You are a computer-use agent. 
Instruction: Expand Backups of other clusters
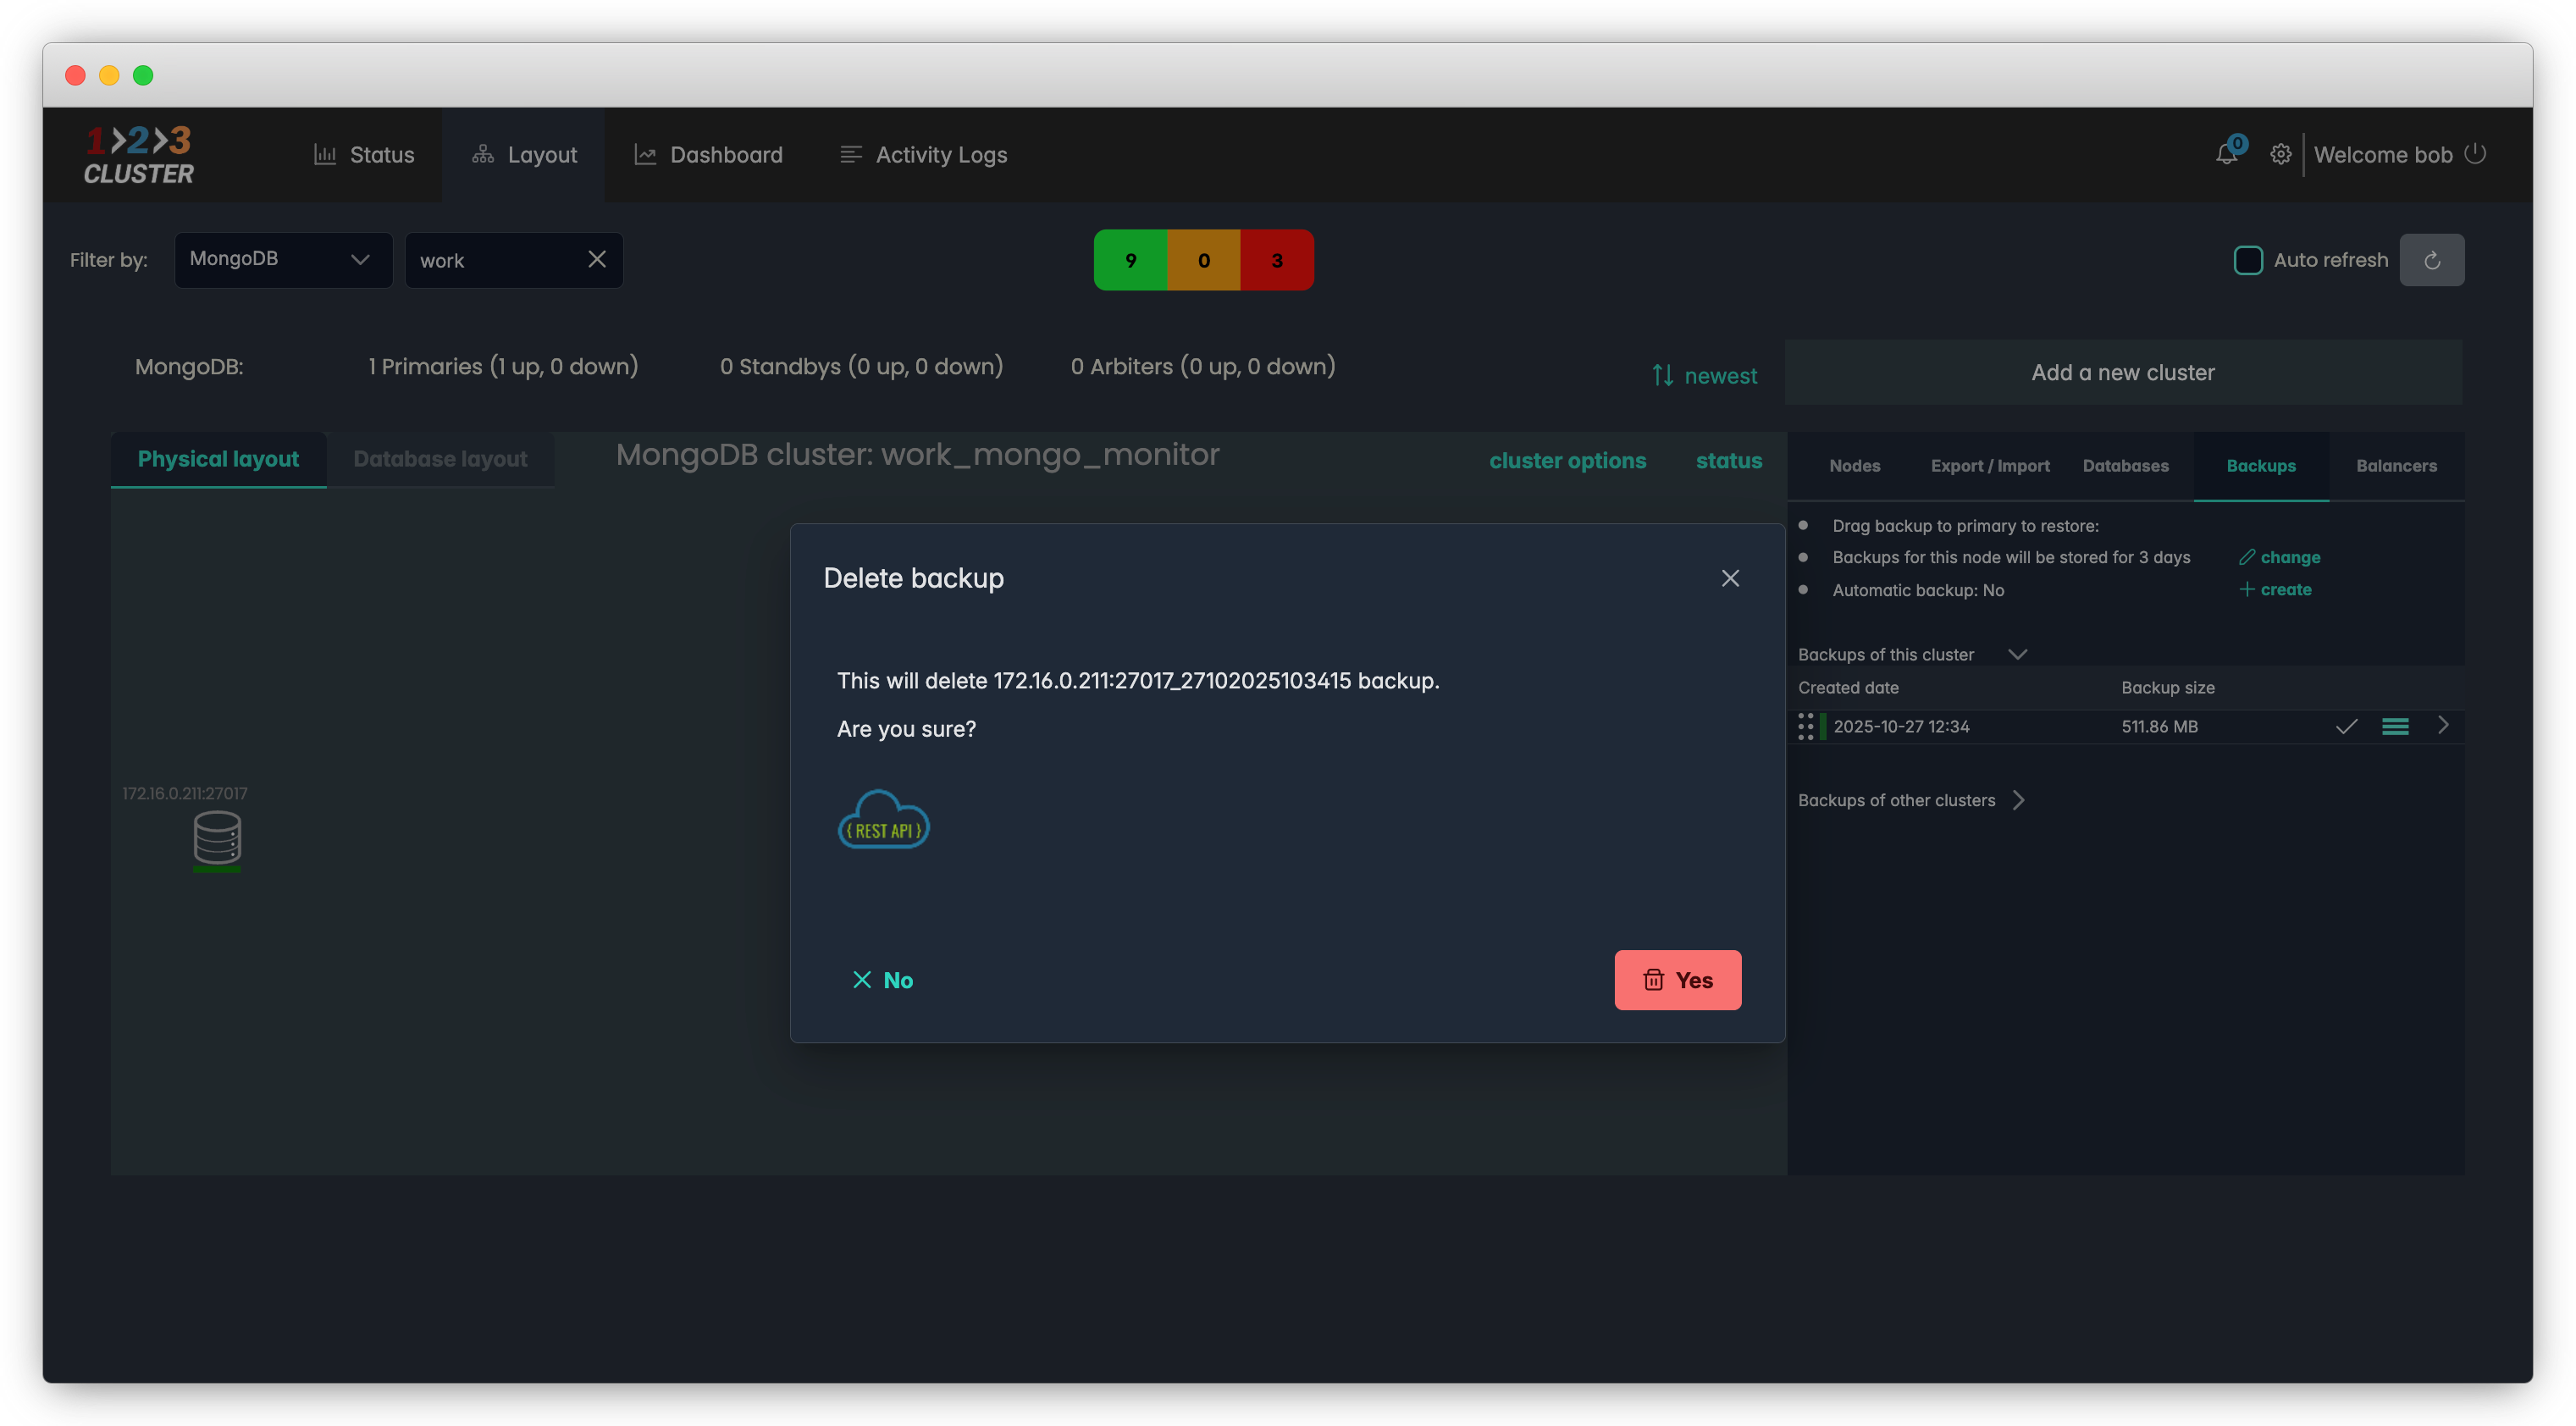click(2019, 800)
